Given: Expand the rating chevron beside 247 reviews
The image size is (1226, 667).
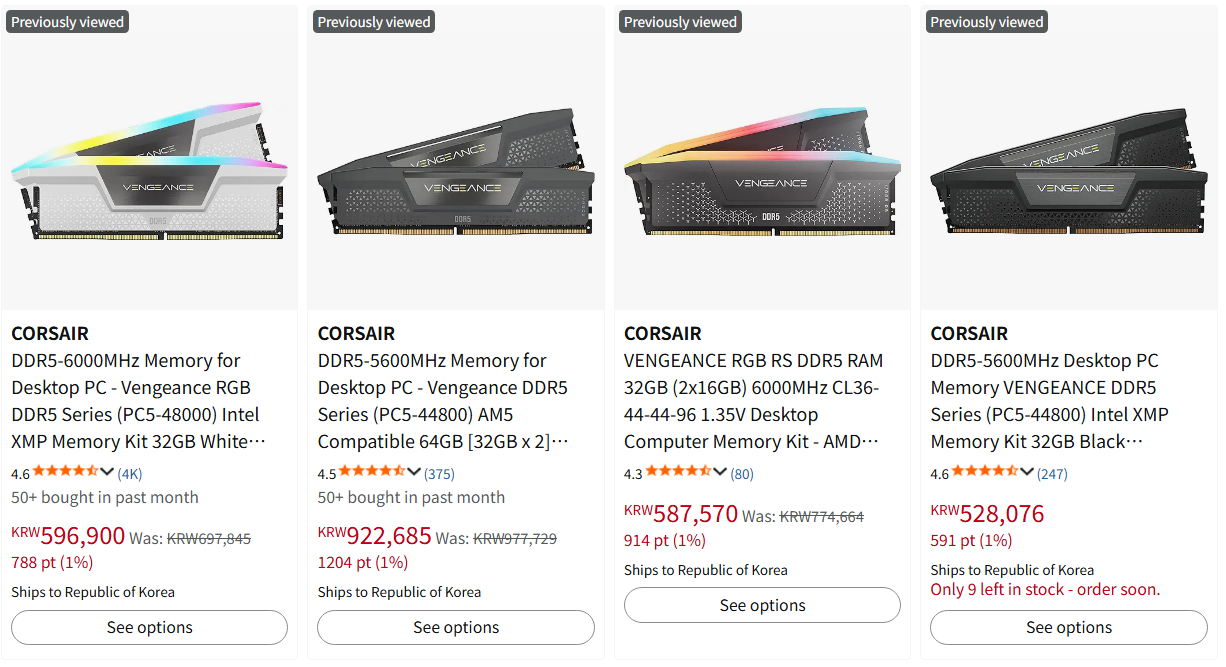Looking at the screenshot, I should coord(1027,472).
